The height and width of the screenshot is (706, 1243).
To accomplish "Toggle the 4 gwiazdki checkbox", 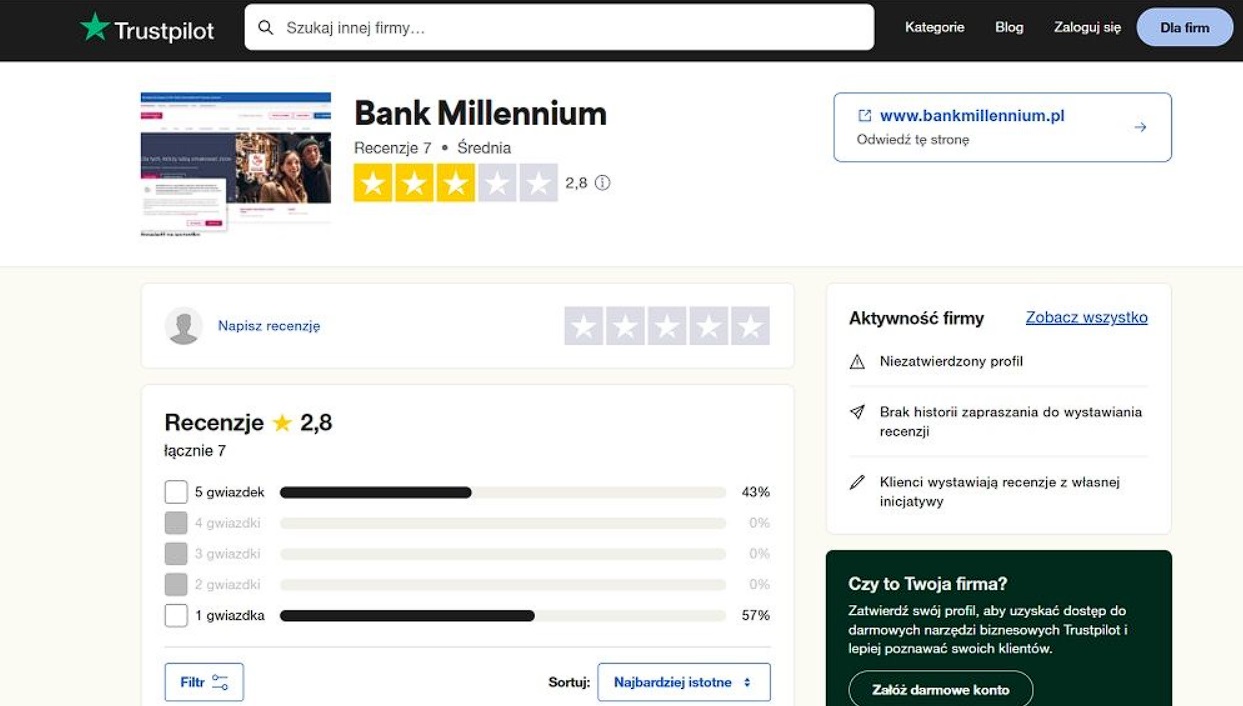I will coord(176,523).
